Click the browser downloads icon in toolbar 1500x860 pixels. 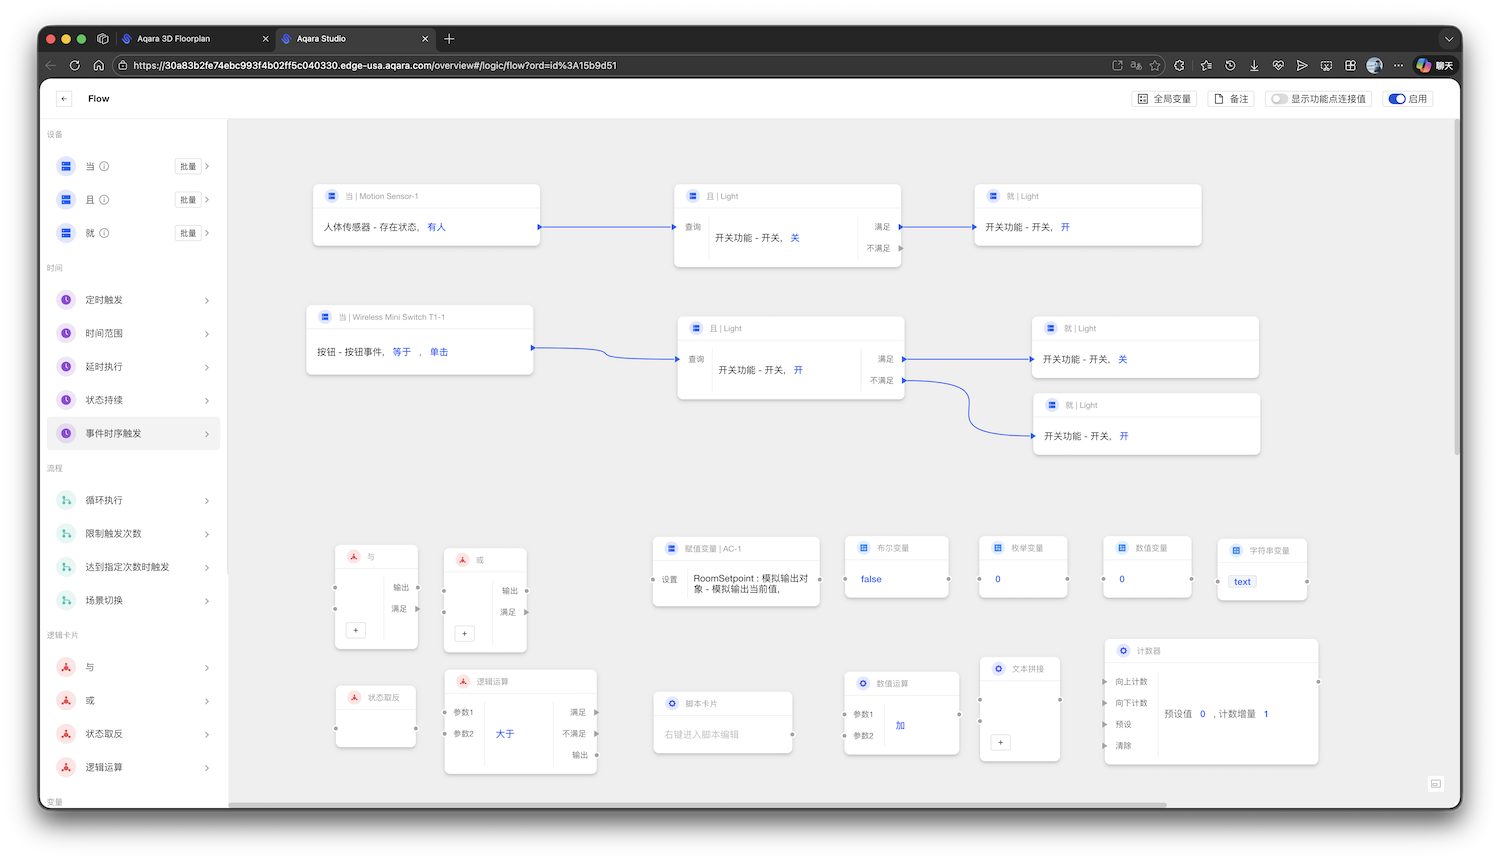[x=1254, y=66]
